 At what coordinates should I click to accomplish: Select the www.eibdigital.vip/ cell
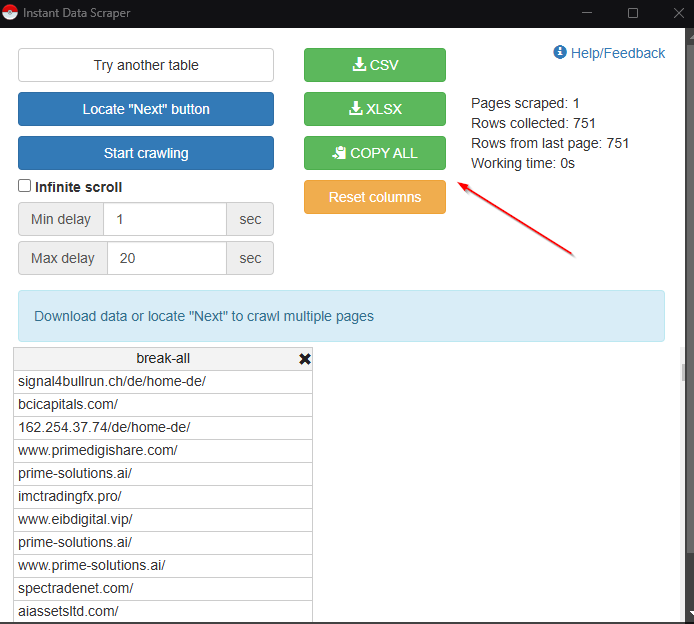163,520
